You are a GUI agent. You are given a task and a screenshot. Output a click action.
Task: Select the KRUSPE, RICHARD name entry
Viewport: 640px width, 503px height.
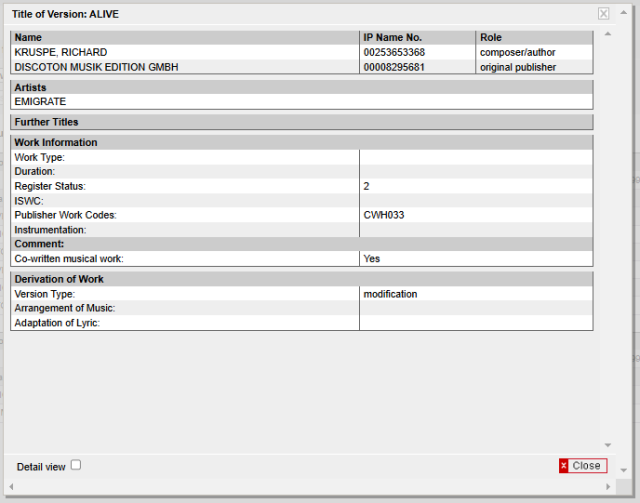point(61,52)
